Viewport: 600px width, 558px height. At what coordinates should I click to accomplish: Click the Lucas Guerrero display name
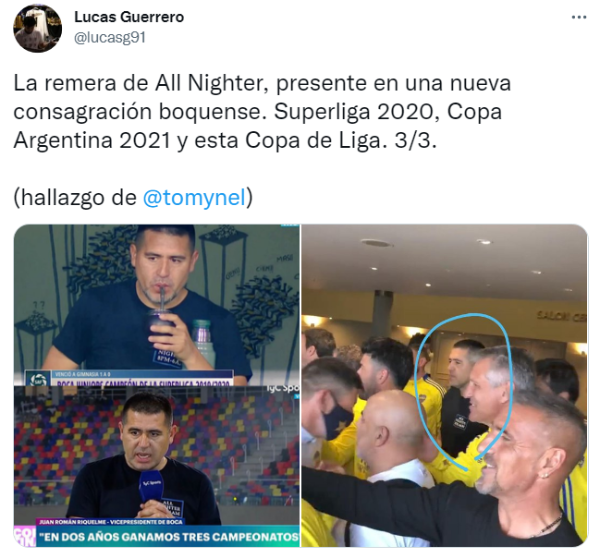click(x=129, y=17)
